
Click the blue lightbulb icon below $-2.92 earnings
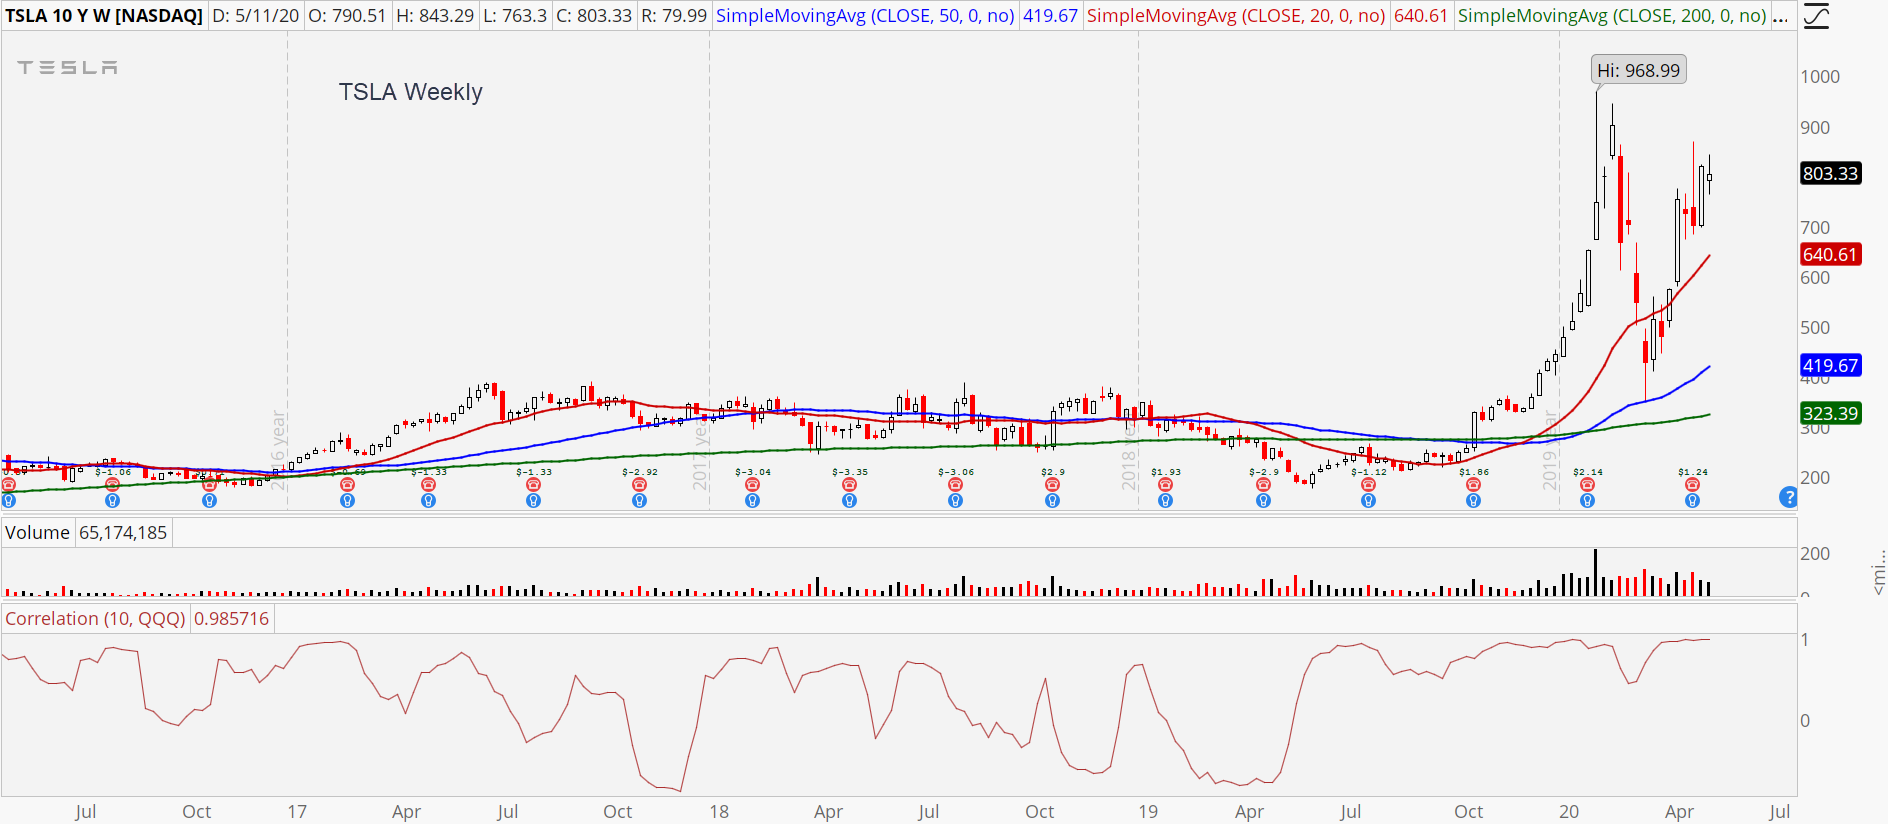tap(639, 501)
